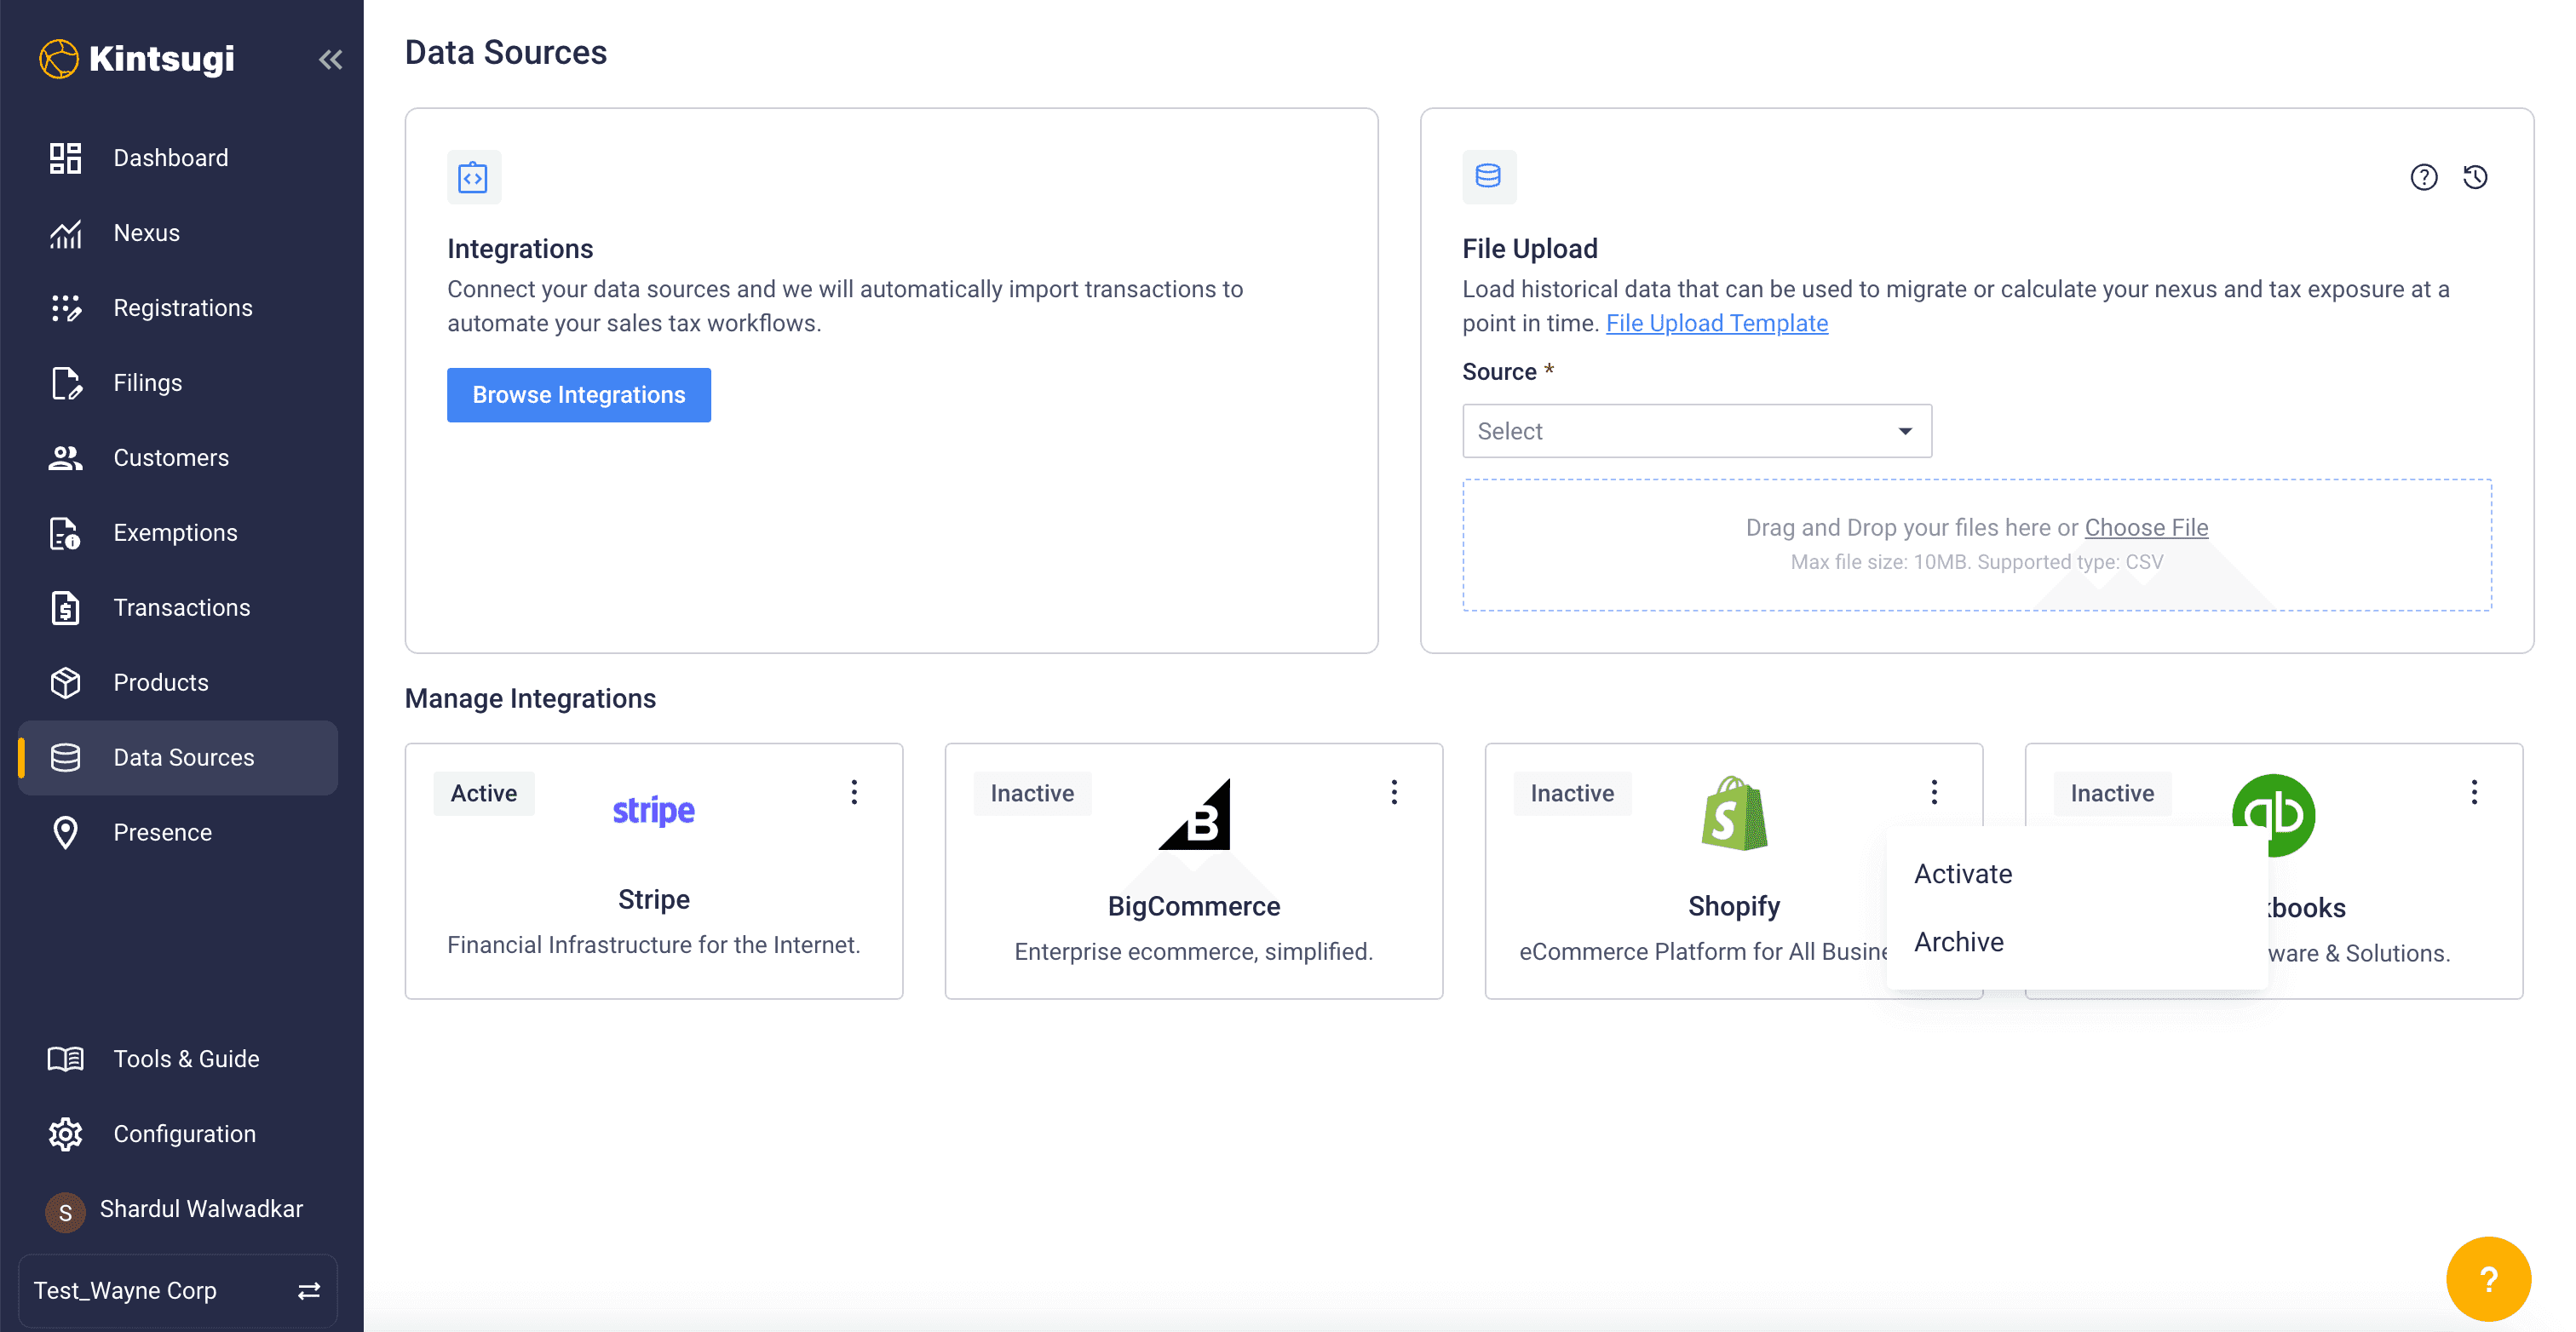The width and height of the screenshot is (2576, 1332).
Task: Click the Browse Integrations button
Action: click(578, 395)
